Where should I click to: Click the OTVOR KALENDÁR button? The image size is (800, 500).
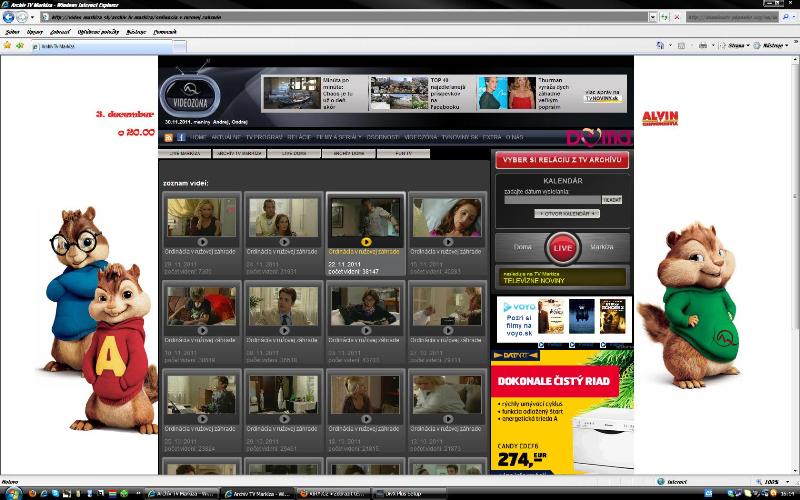point(567,213)
